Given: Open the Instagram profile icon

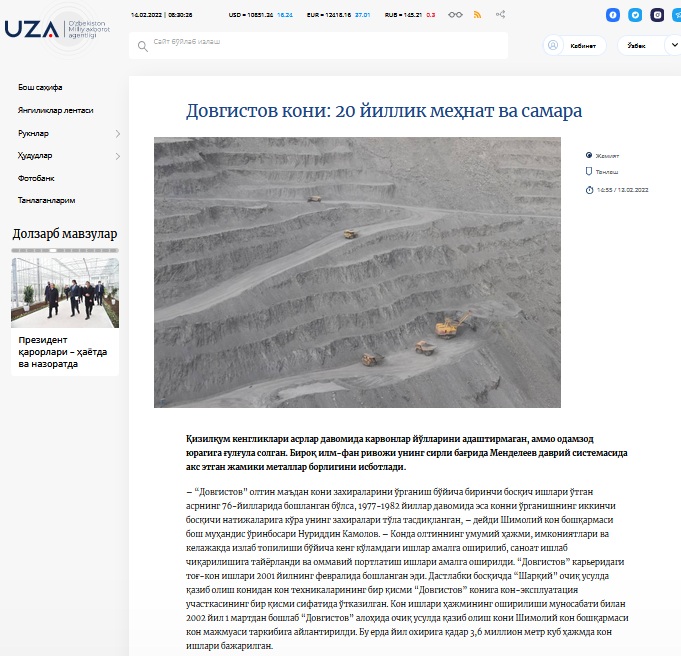Looking at the screenshot, I should [x=657, y=15].
